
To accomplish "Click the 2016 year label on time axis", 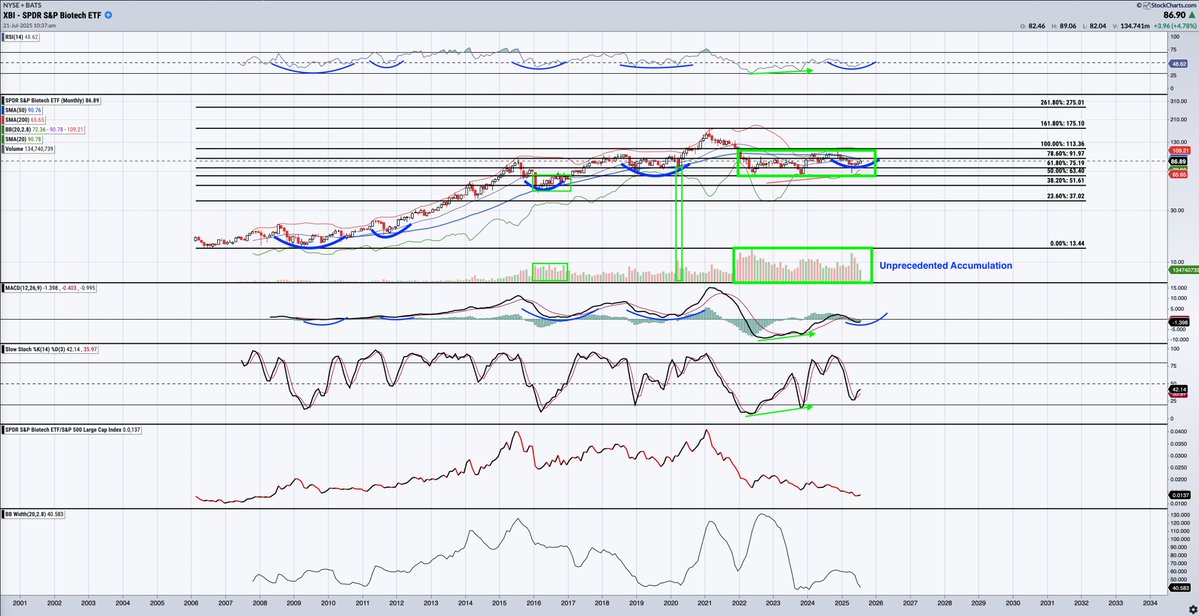I will 534,604.
